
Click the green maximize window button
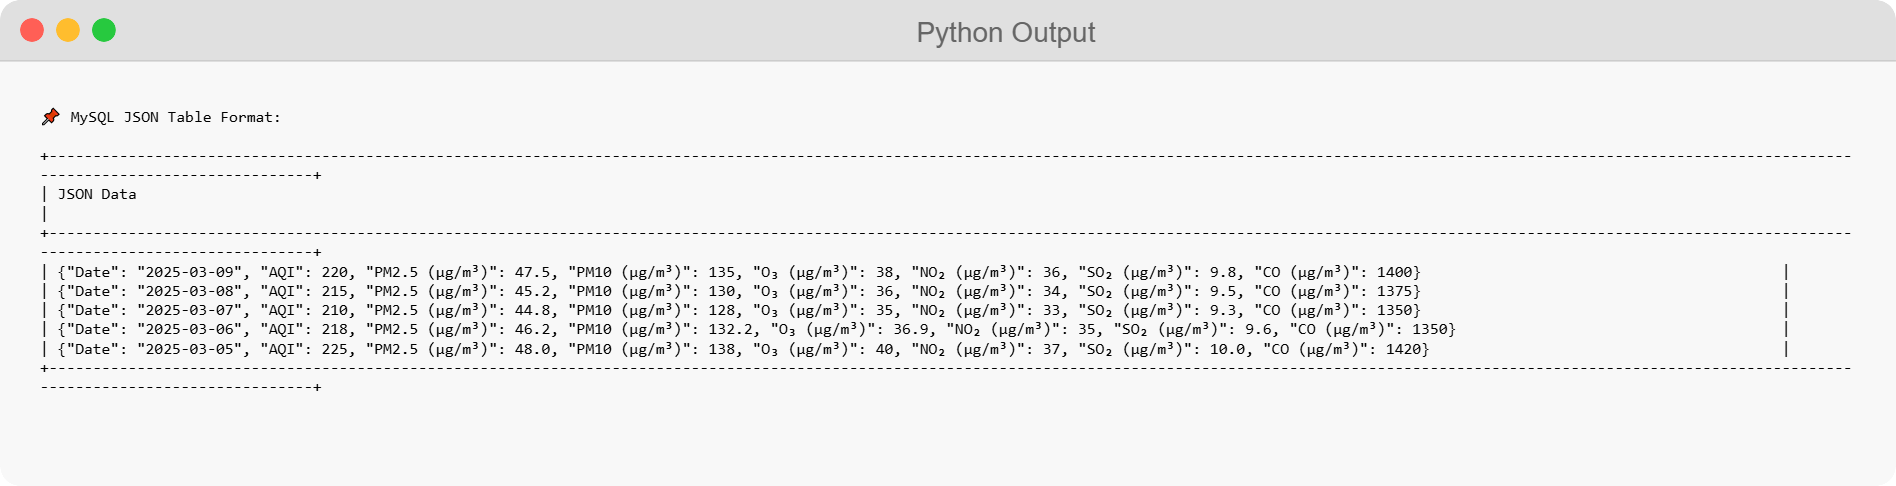coord(104,31)
